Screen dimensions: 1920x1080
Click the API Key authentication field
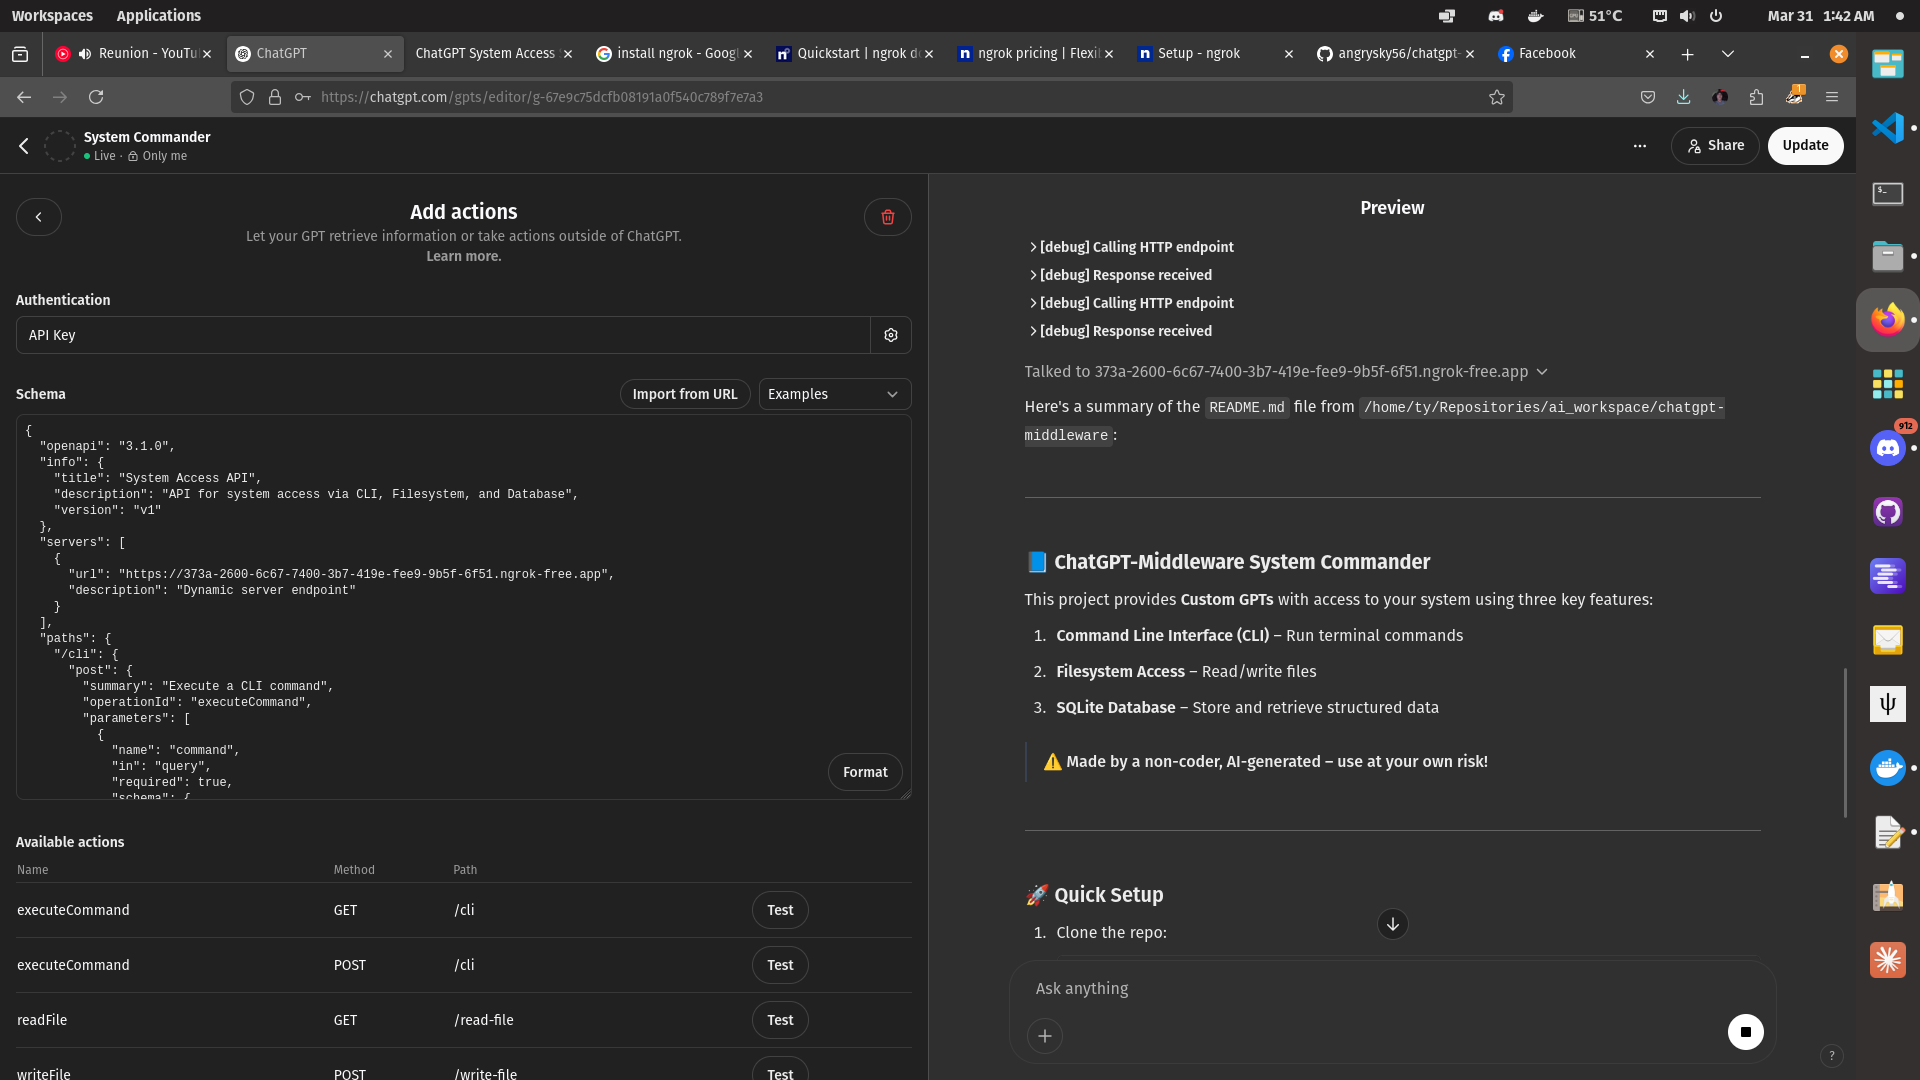tap(443, 335)
